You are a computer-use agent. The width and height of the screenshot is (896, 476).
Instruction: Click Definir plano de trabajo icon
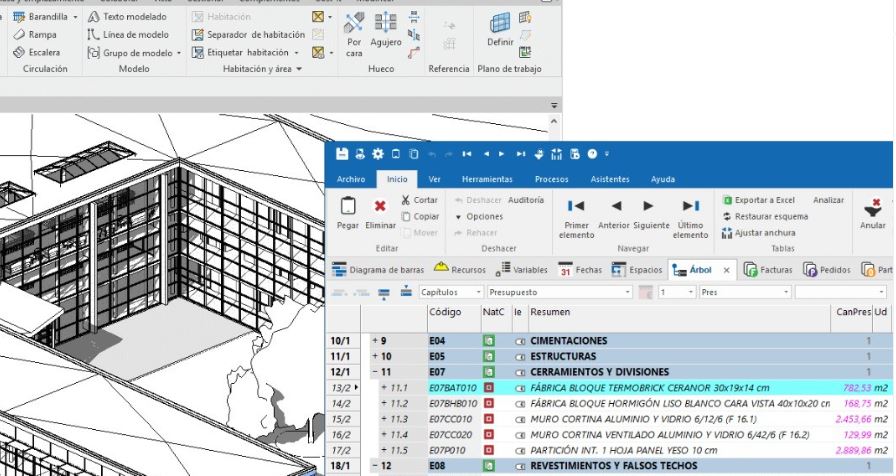499,26
